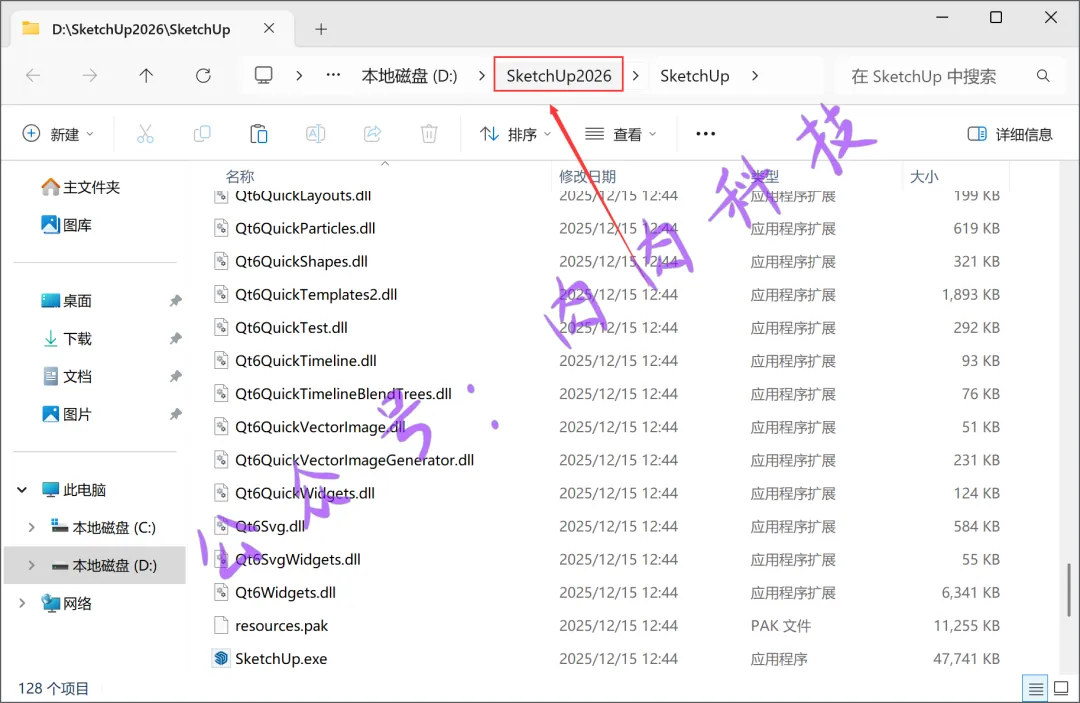Click the Copy icon in toolbar
Screen dimensions: 1080x703
tap(202, 134)
